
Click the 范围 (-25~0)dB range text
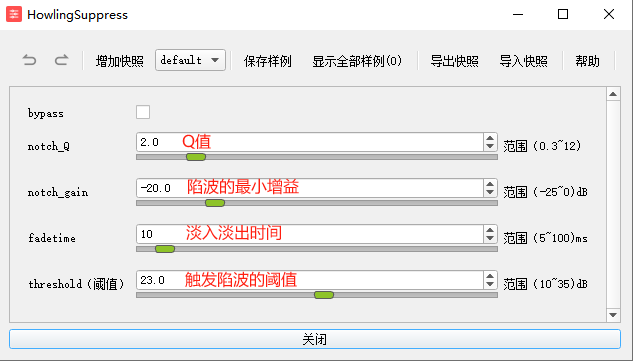tap(546, 192)
